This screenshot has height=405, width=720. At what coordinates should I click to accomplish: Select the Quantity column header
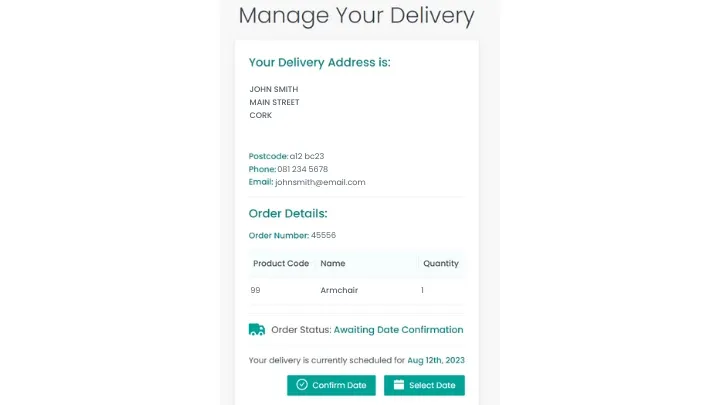pyautogui.click(x=441, y=264)
